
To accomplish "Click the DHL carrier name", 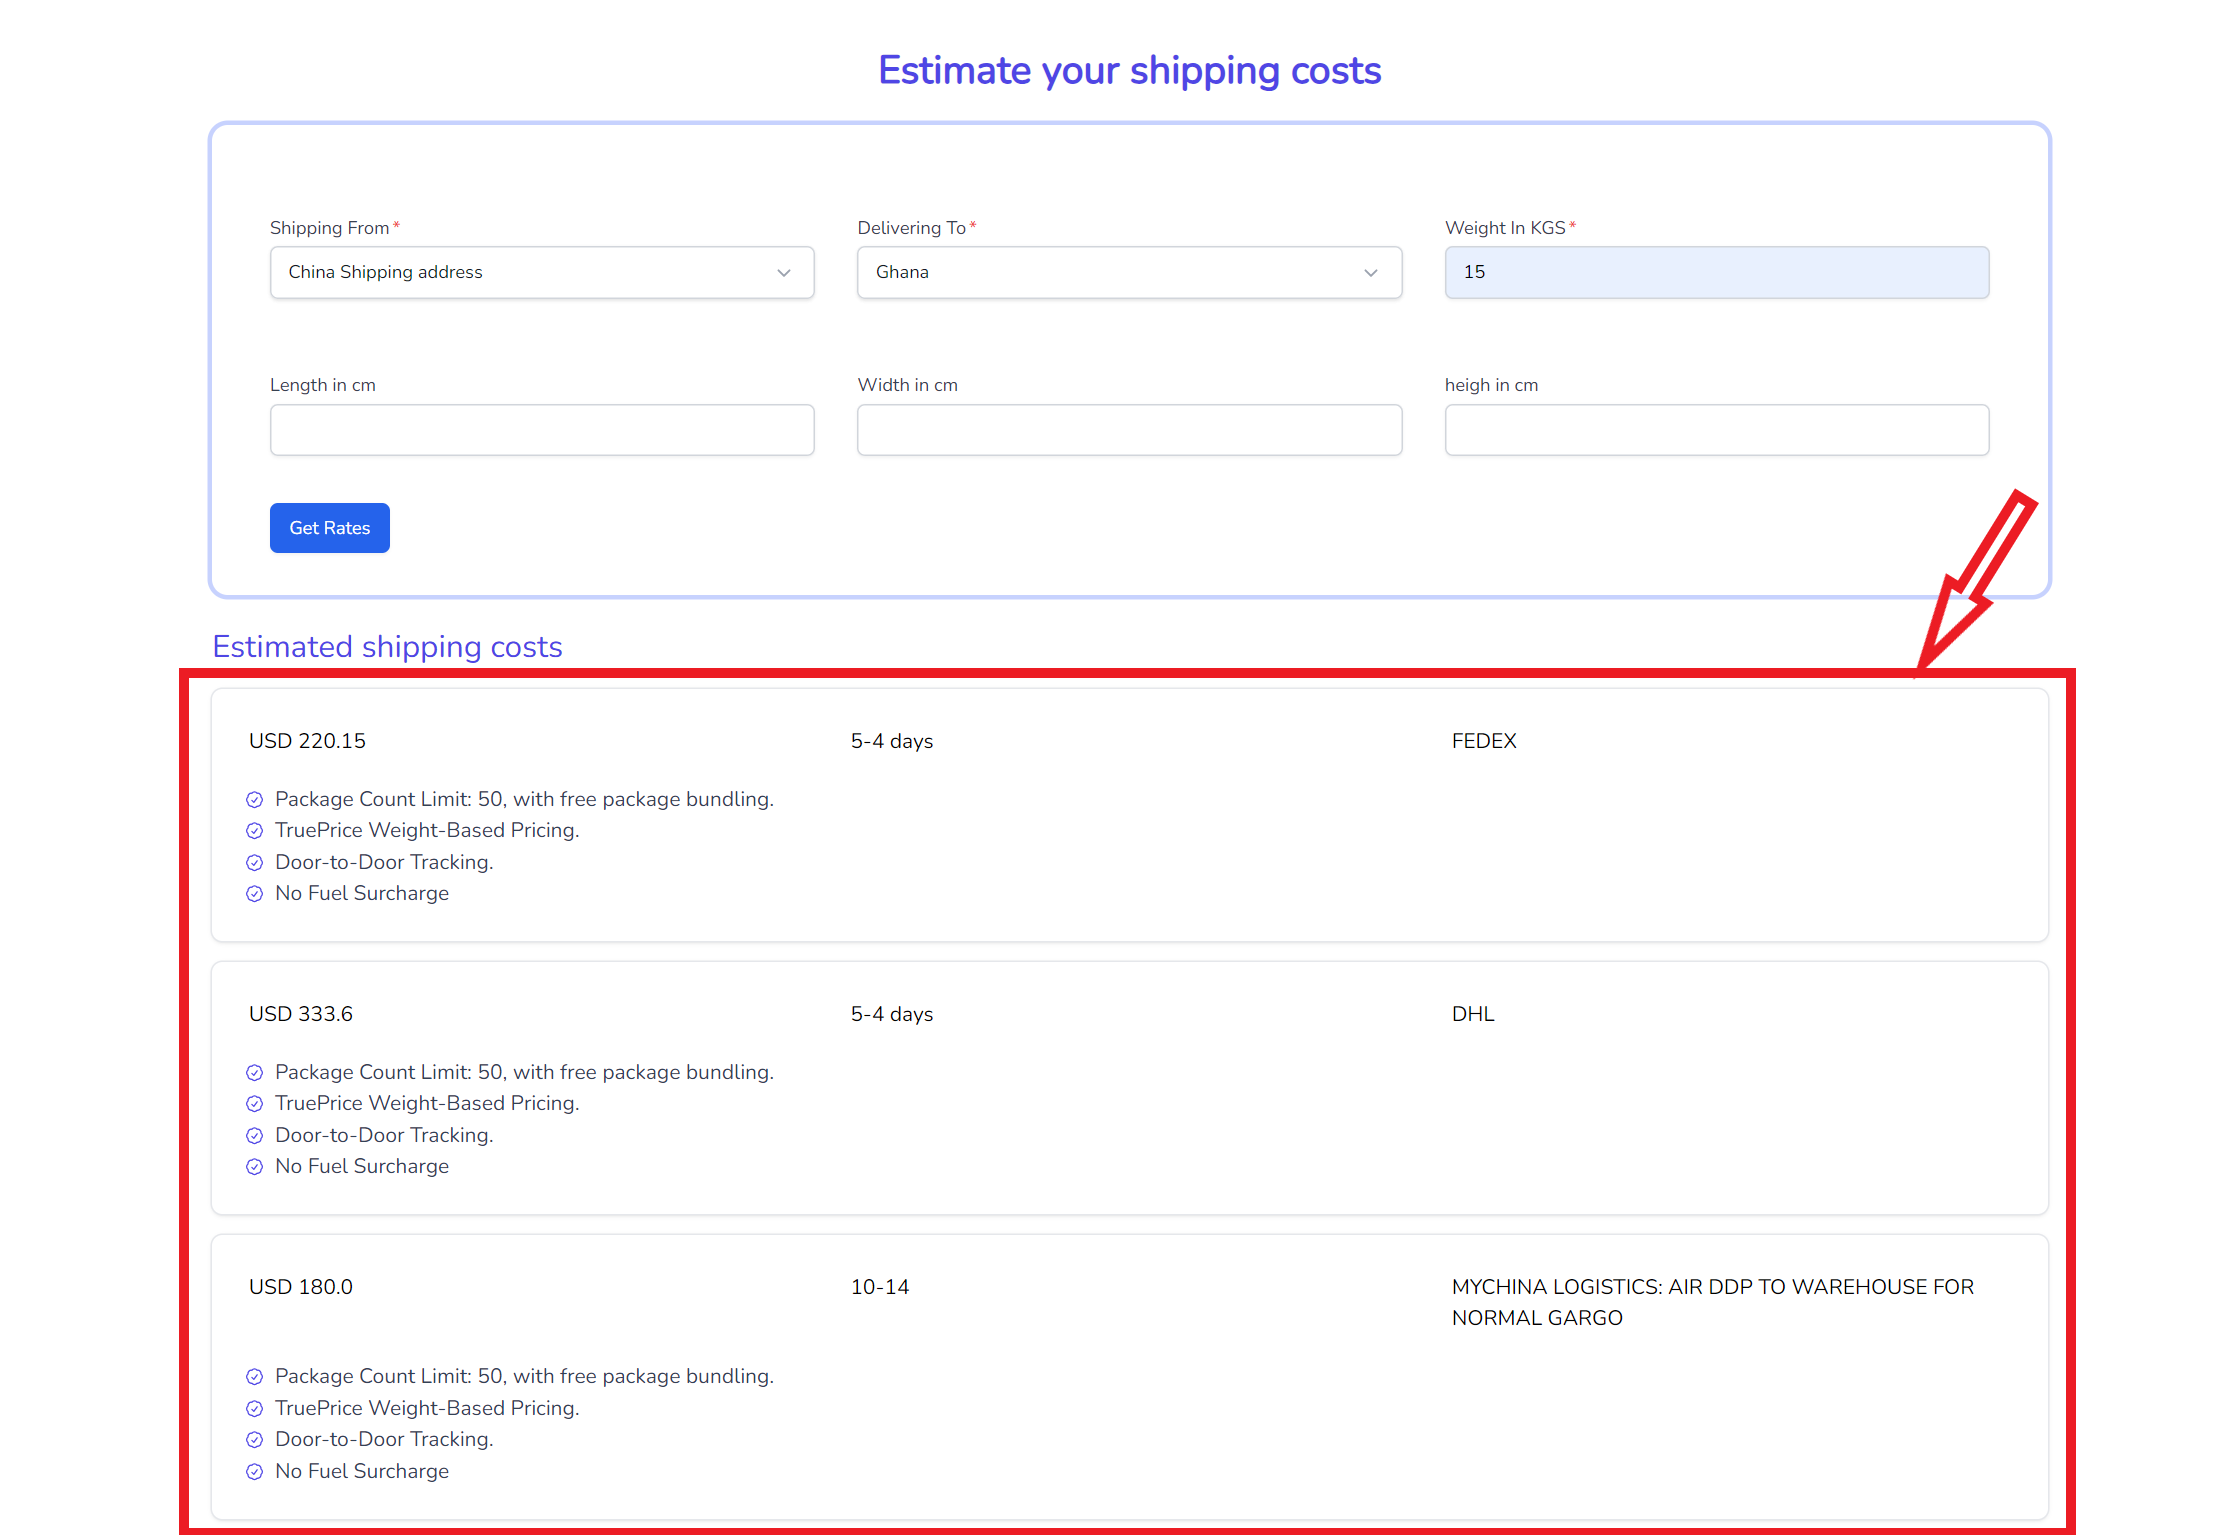I will tap(1473, 1014).
